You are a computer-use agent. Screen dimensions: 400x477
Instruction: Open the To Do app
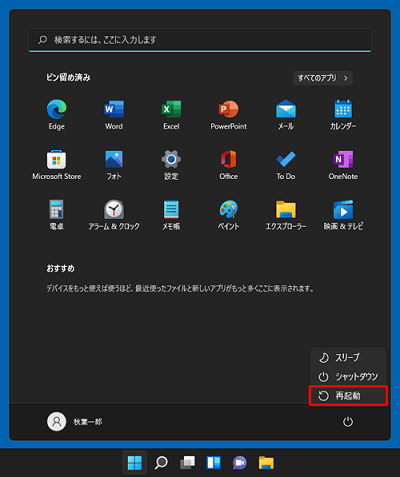(x=286, y=165)
